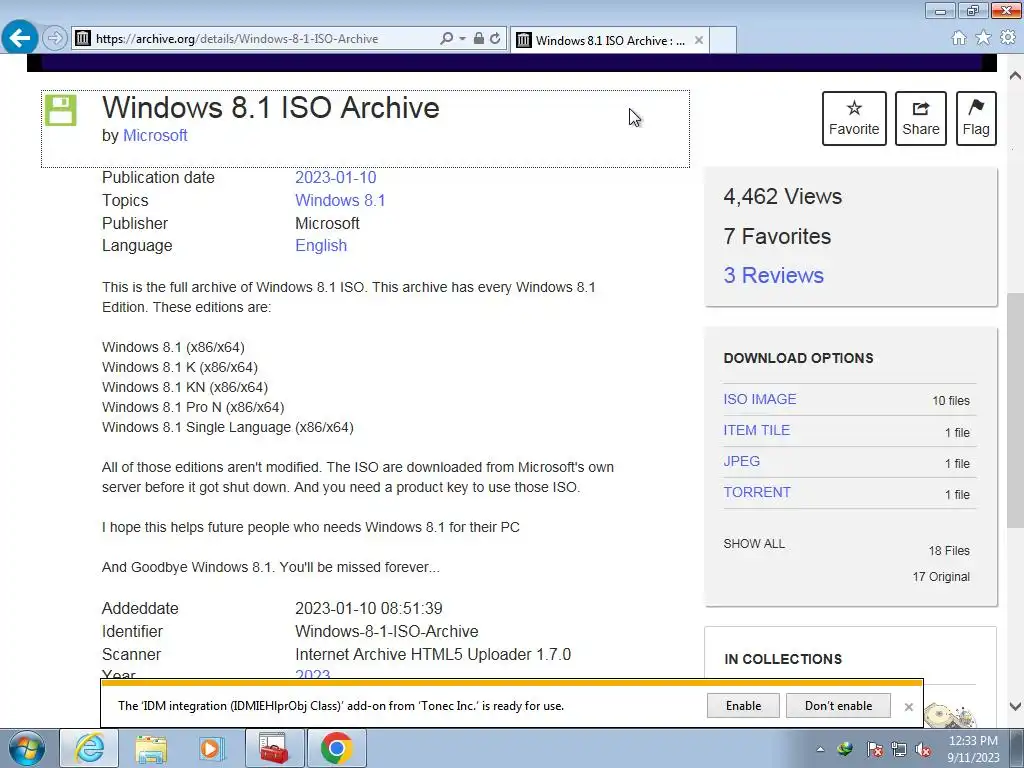Open the English language link
Image resolution: width=1024 pixels, height=768 pixels.
tap(321, 246)
